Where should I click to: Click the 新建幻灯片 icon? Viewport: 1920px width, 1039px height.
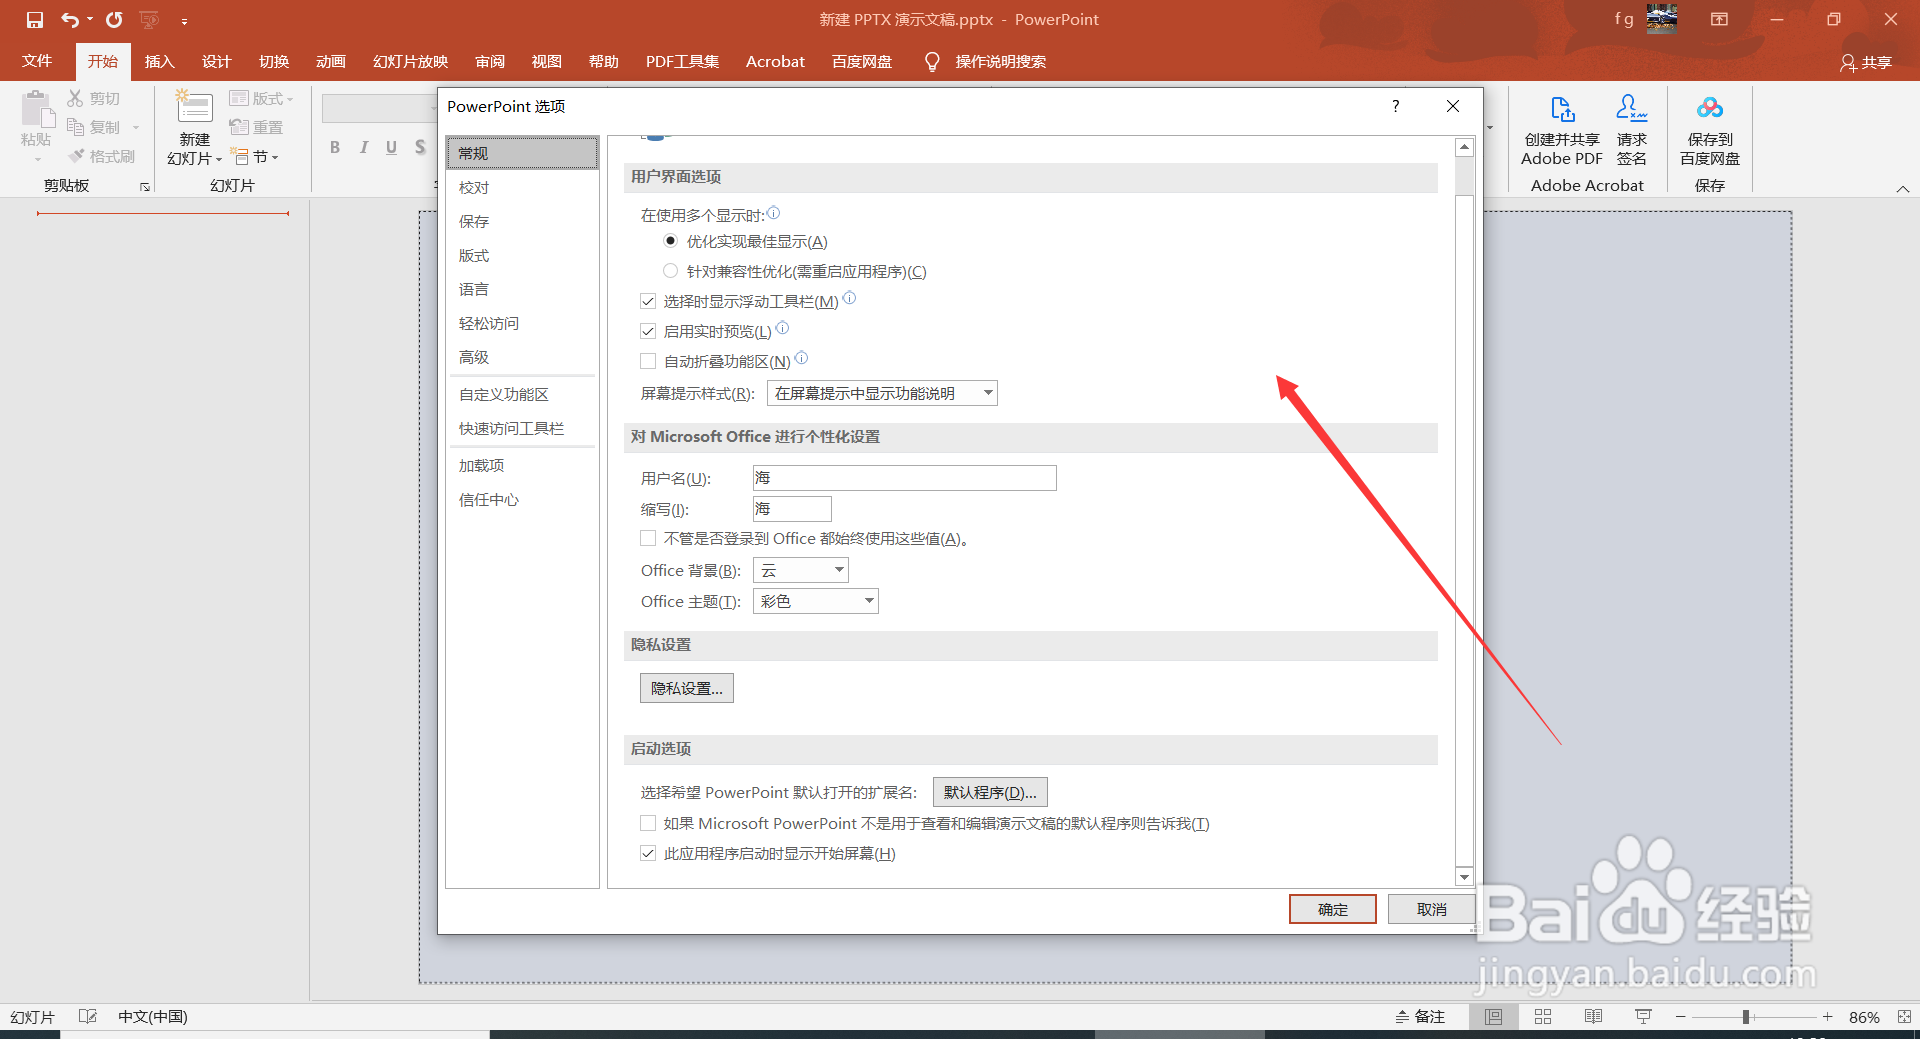pyautogui.click(x=191, y=120)
